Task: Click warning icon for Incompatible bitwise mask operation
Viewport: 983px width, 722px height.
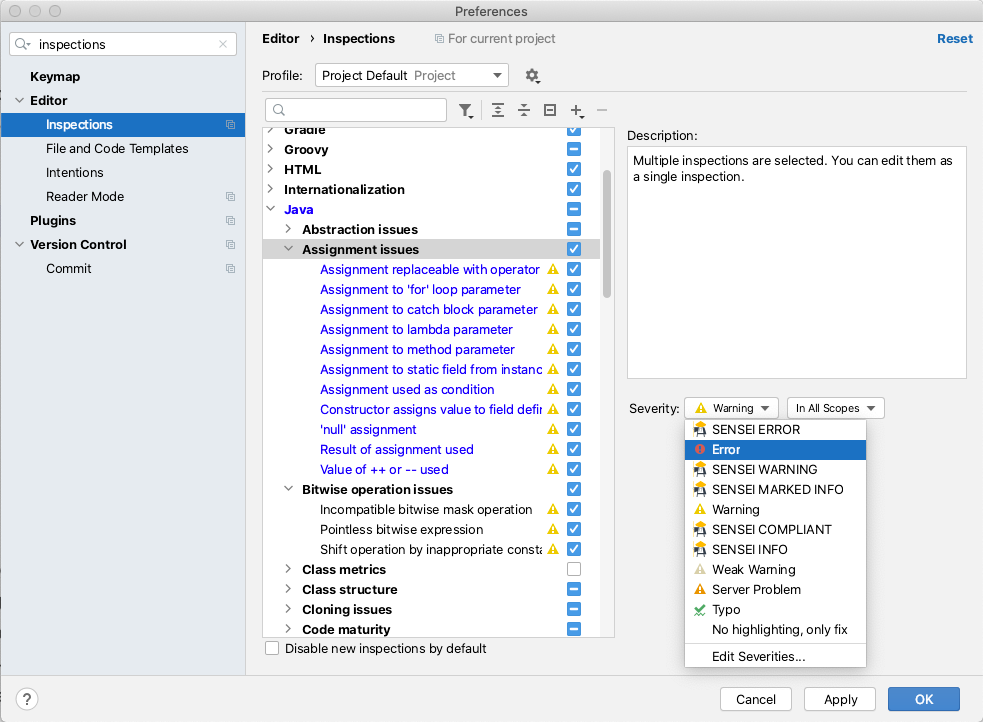Action: click(553, 509)
